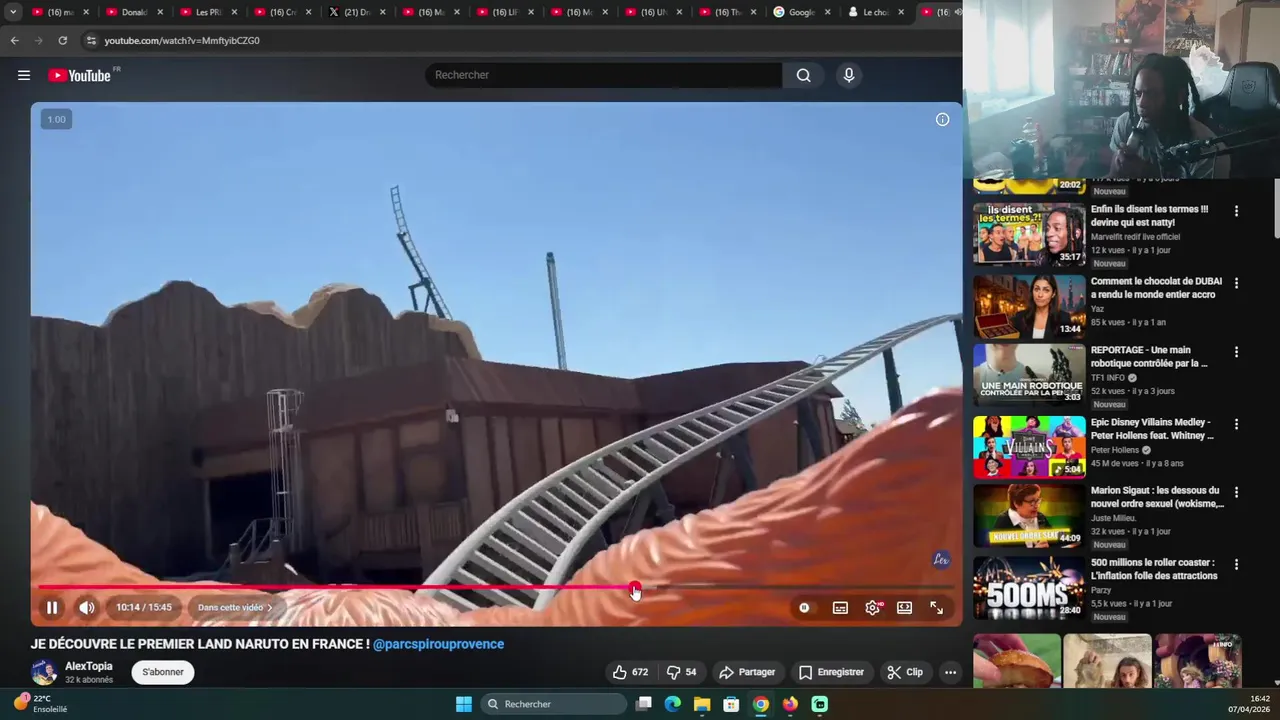Open '500 millions le roller coaster' thumbnail
Image resolution: width=1280 pixels, height=720 pixels.
coord(1029,588)
